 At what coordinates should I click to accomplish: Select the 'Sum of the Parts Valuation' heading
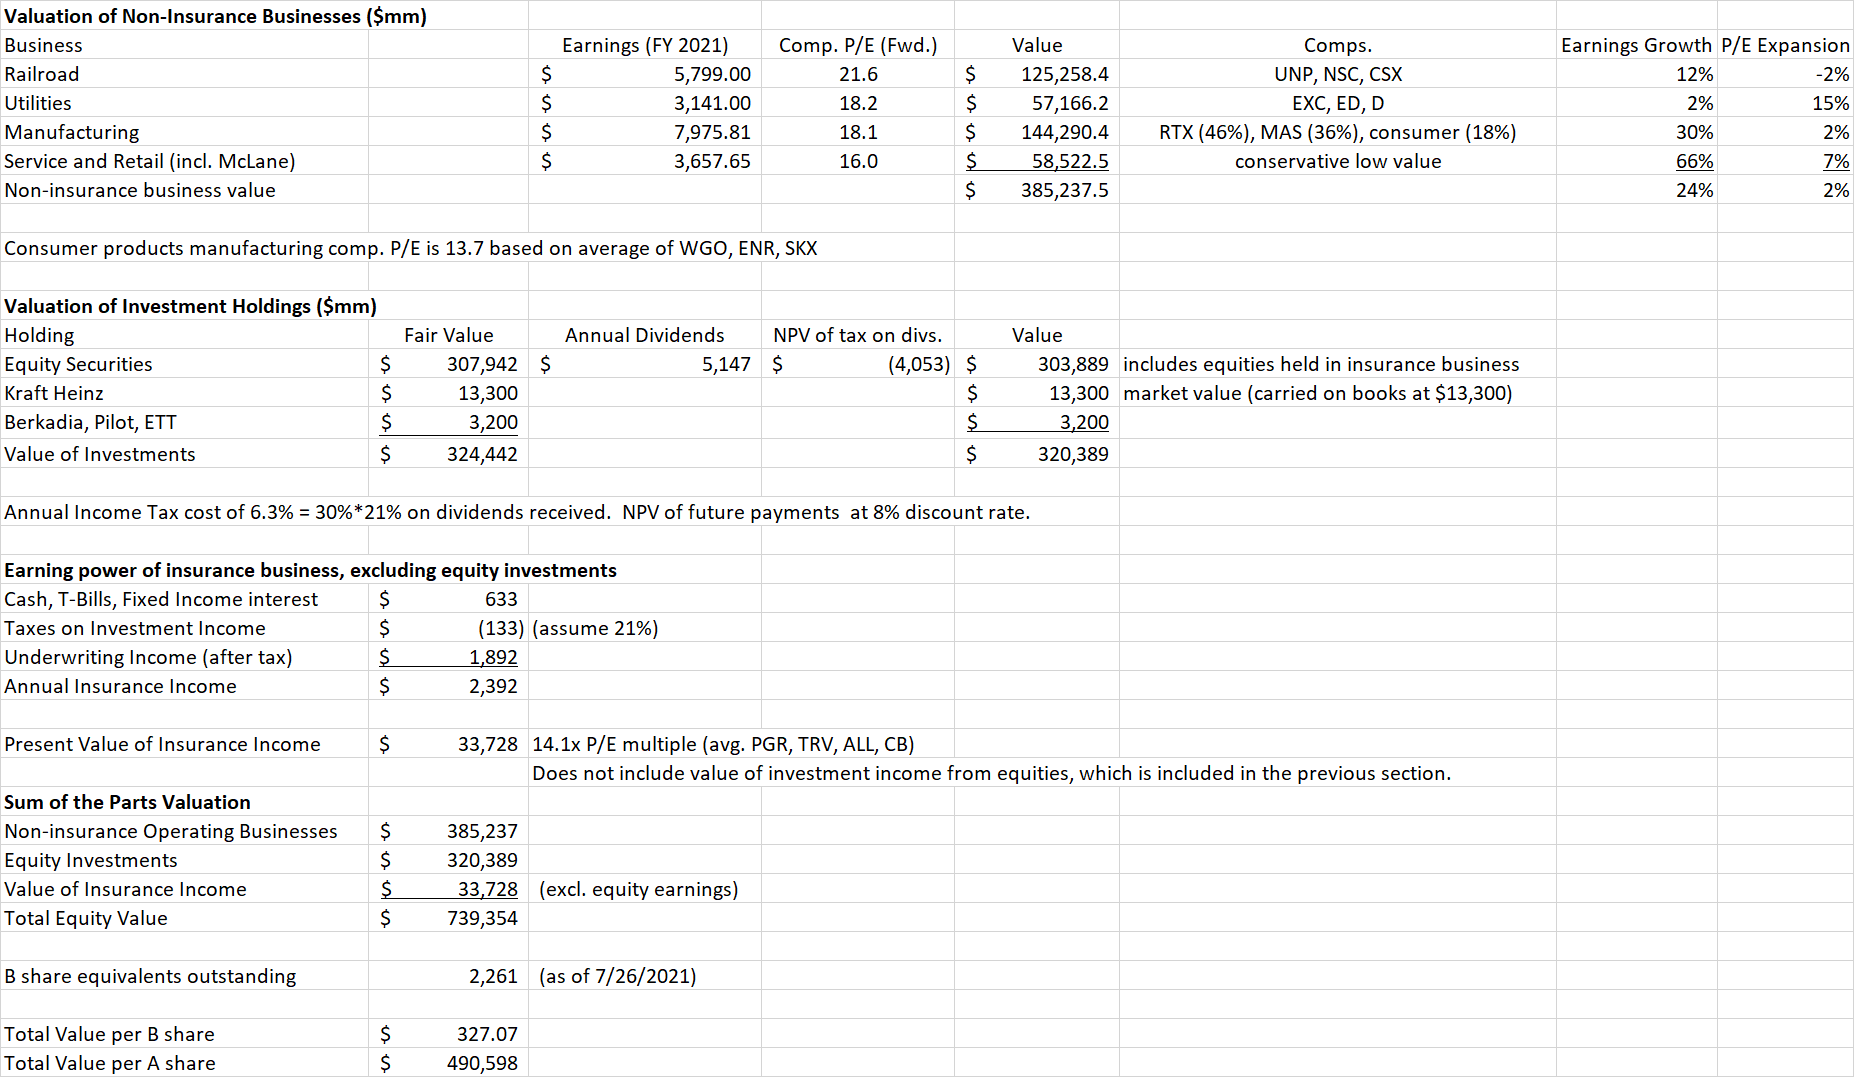tap(127, 802)
